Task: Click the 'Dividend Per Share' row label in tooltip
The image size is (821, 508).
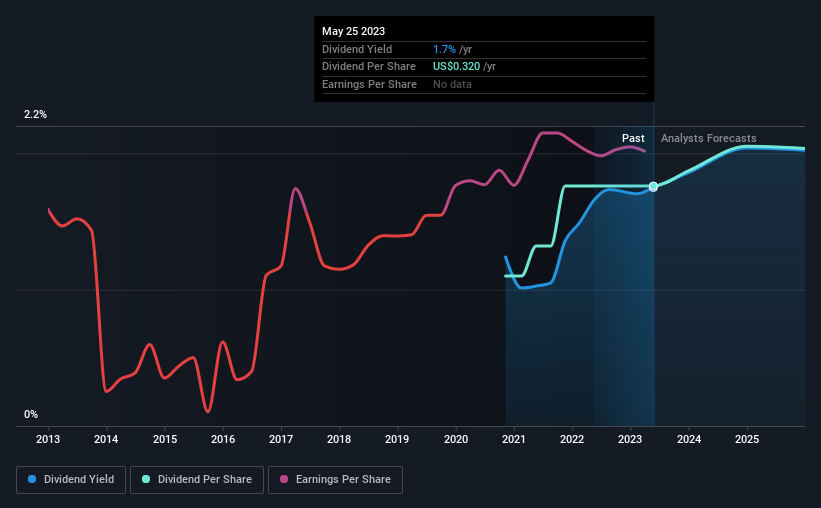Action: pos(369,67)
